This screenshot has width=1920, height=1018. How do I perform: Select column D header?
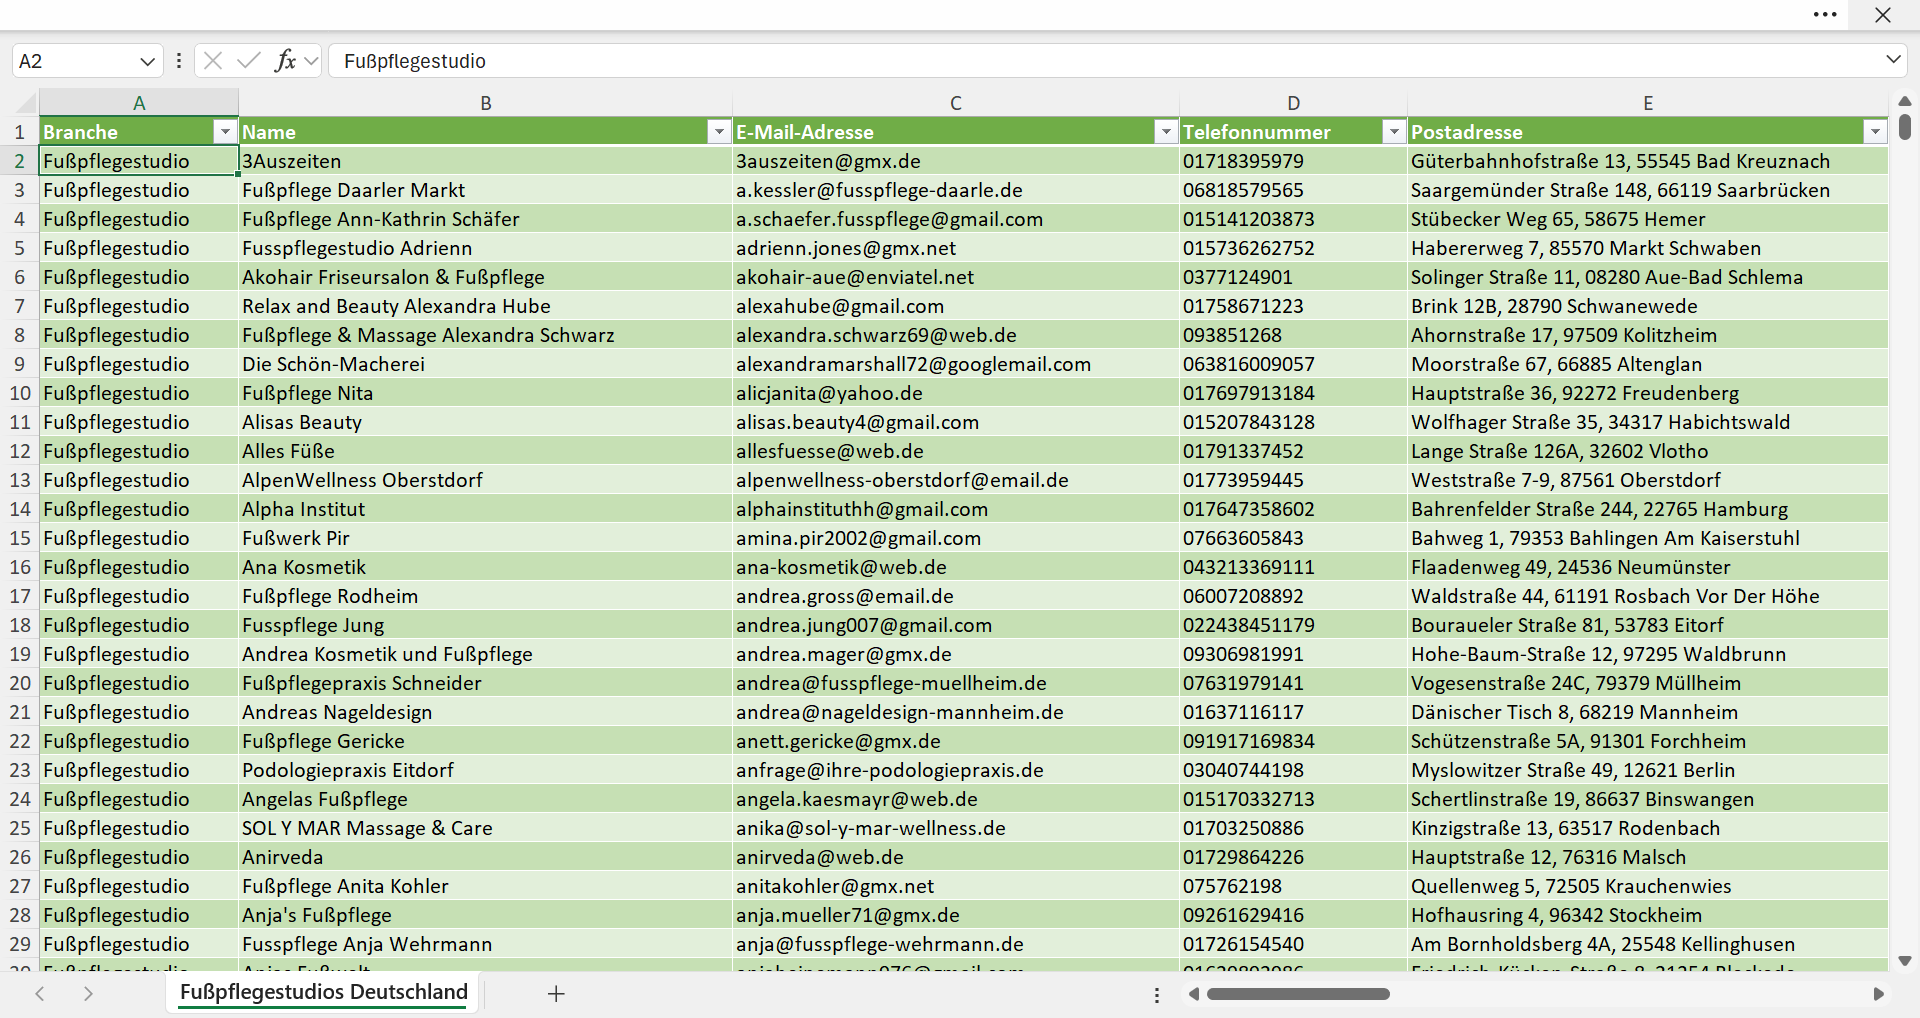(x=1294, y=103)
